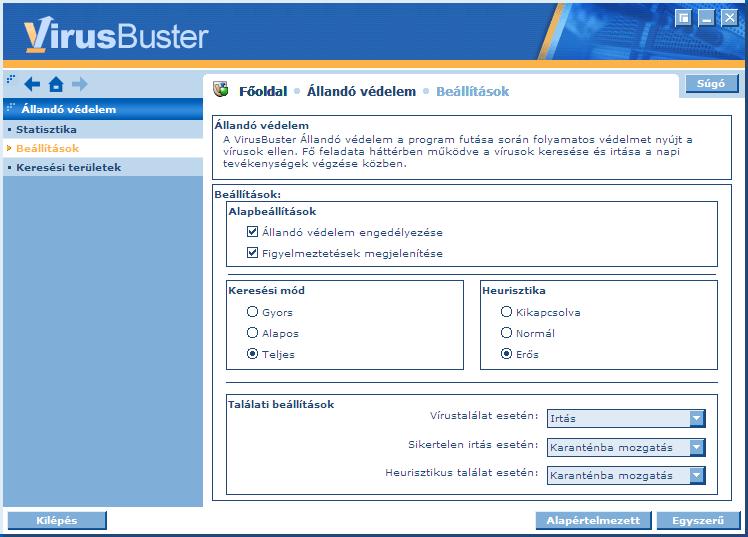Restore defaults with Alapértelmezett button
Image resolution: width=748 pixels, height=537 pixels.
pyautogui.click(x=593, y=520)
